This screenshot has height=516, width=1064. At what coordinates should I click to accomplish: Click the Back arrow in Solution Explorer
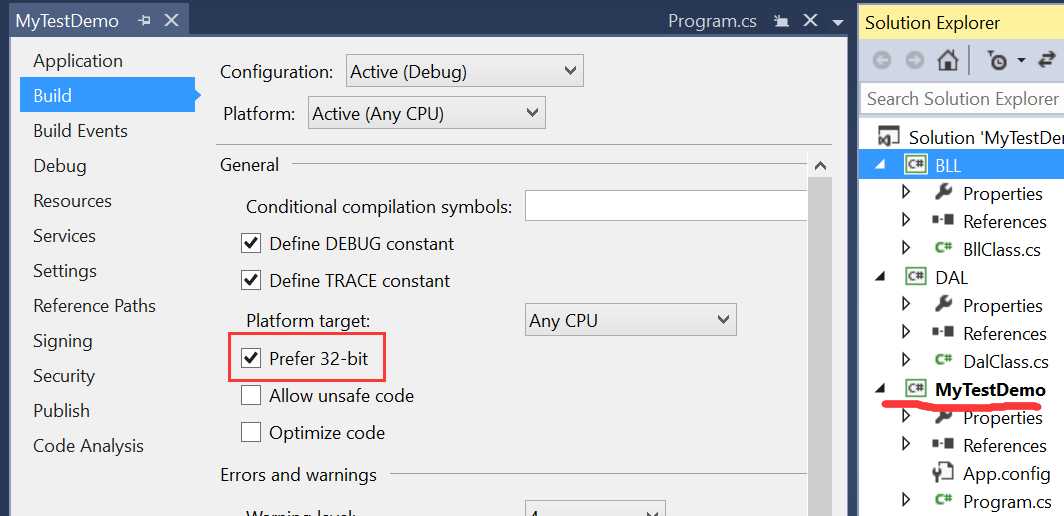pos(882,60)
